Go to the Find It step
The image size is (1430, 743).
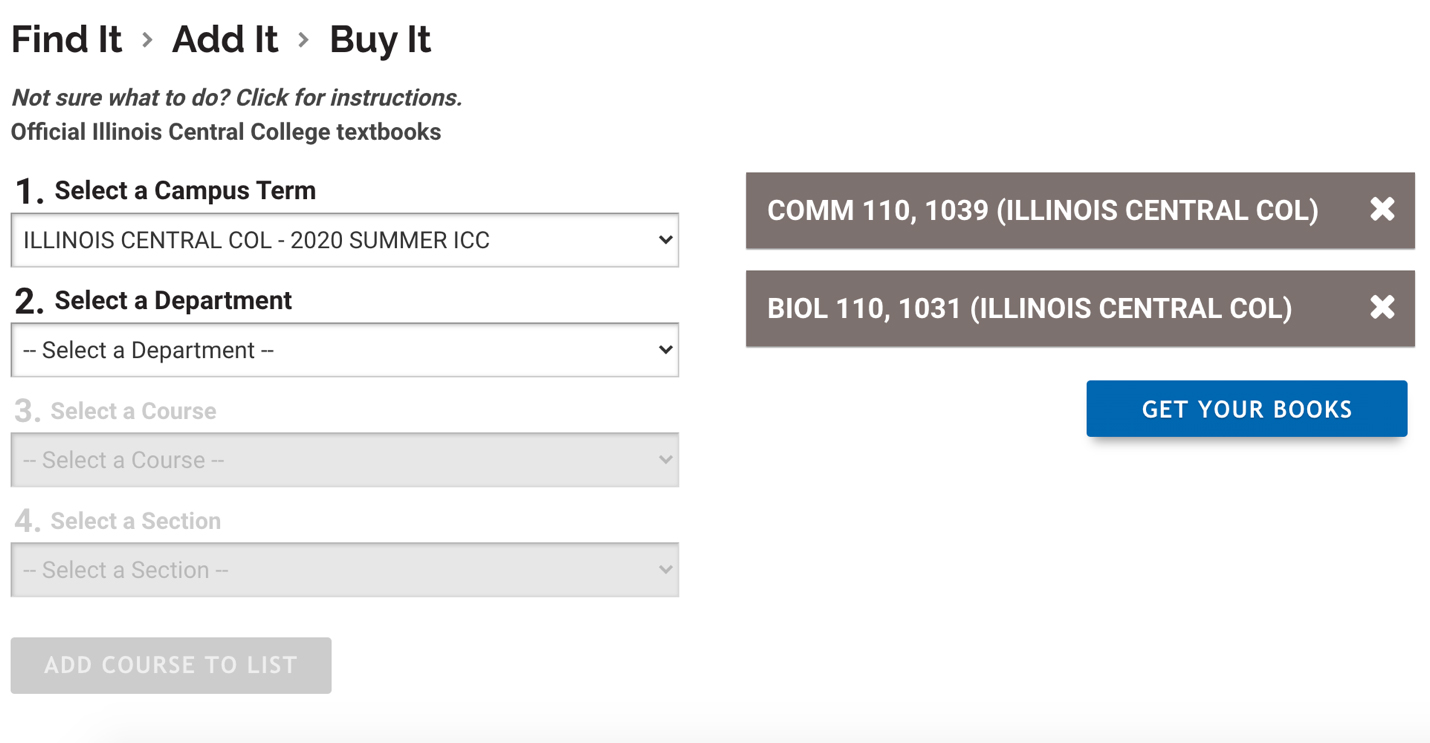66,40
